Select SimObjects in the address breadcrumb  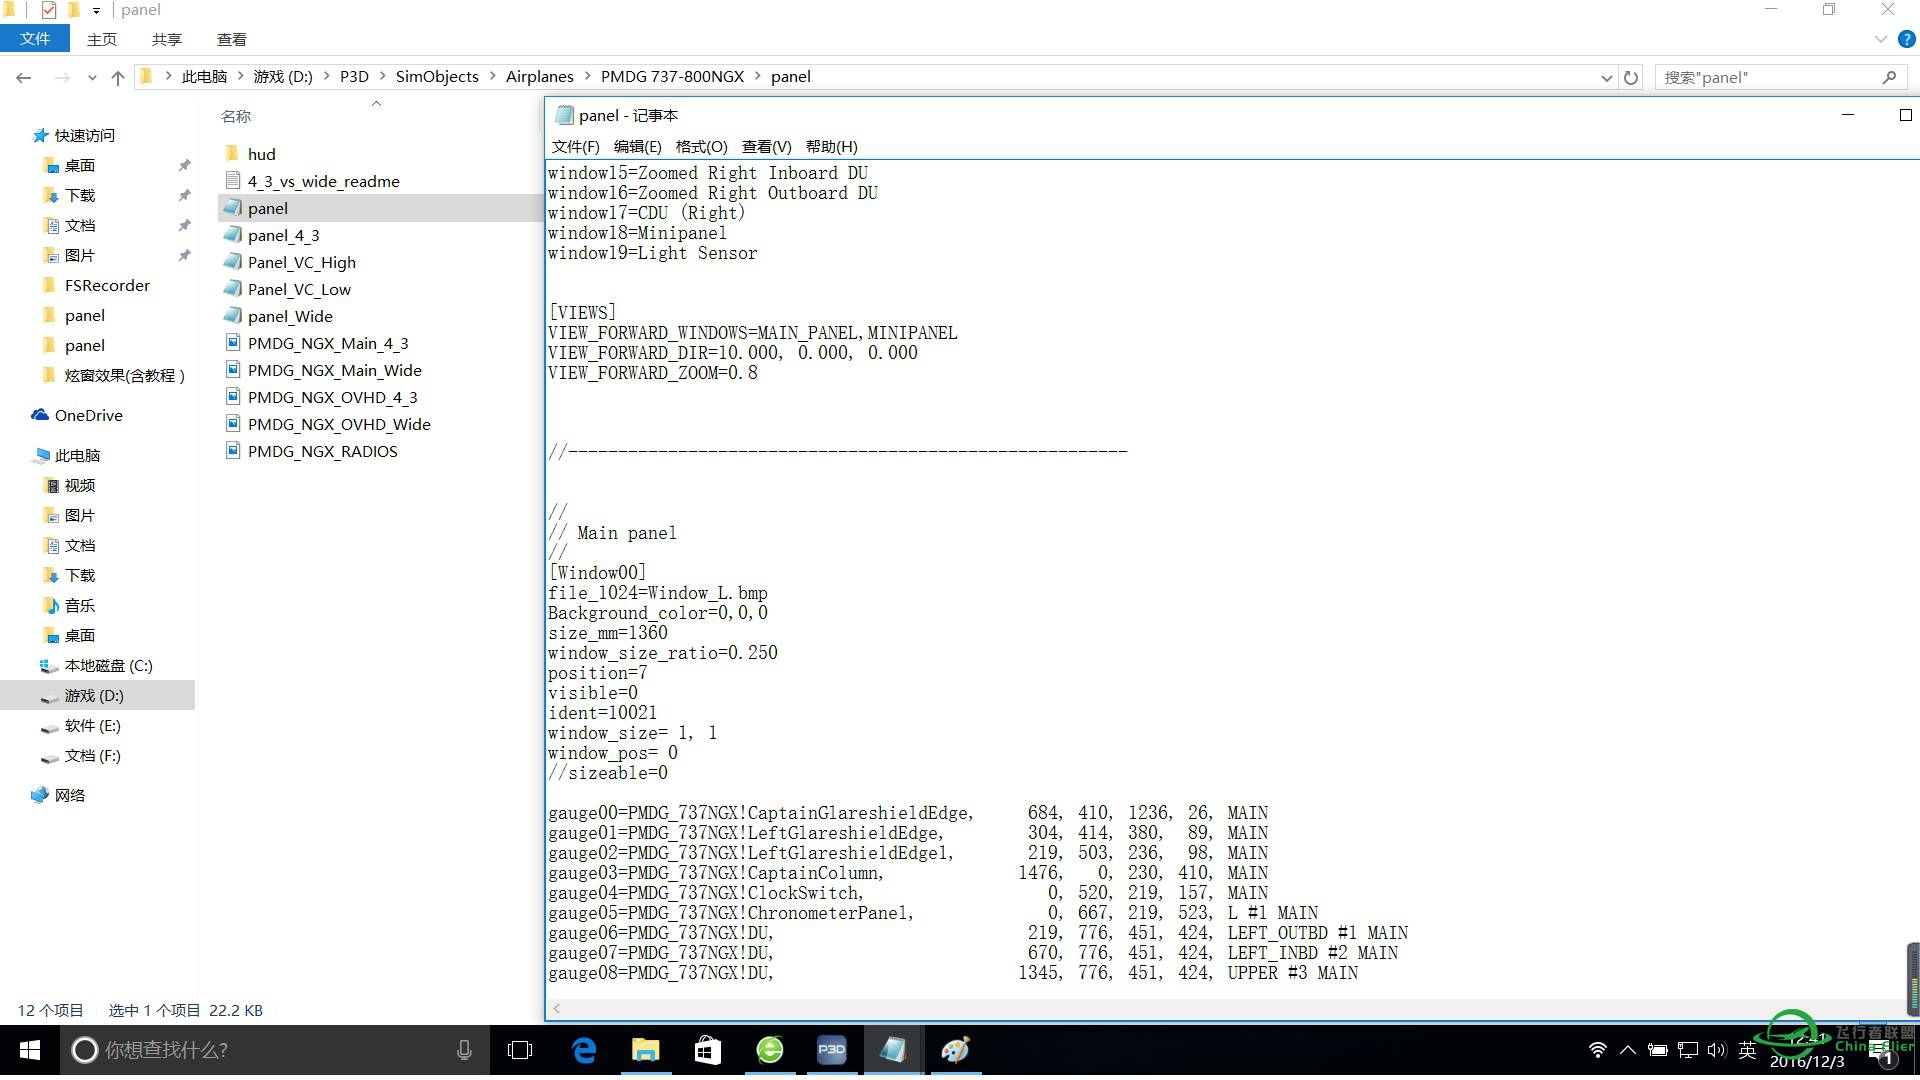tap(437, 77)
